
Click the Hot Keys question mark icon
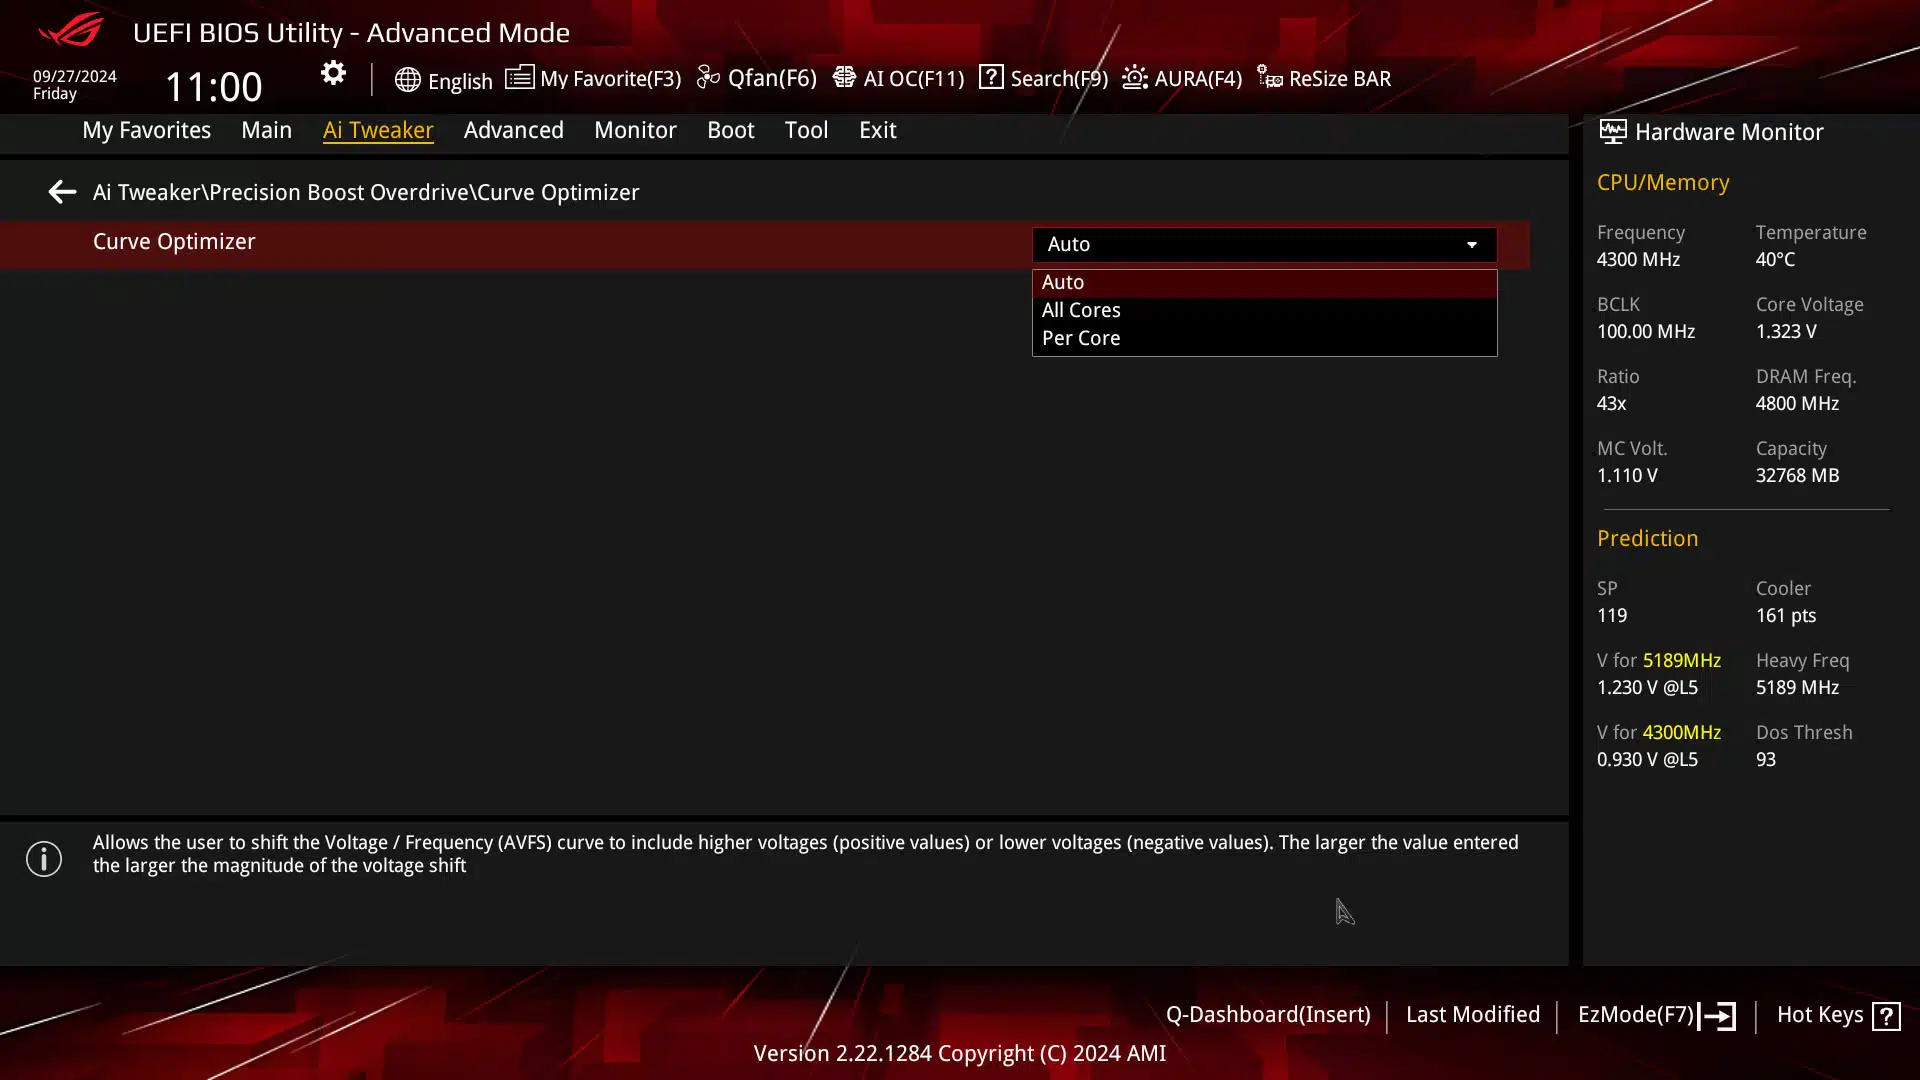click(x=1886, y=1016)
